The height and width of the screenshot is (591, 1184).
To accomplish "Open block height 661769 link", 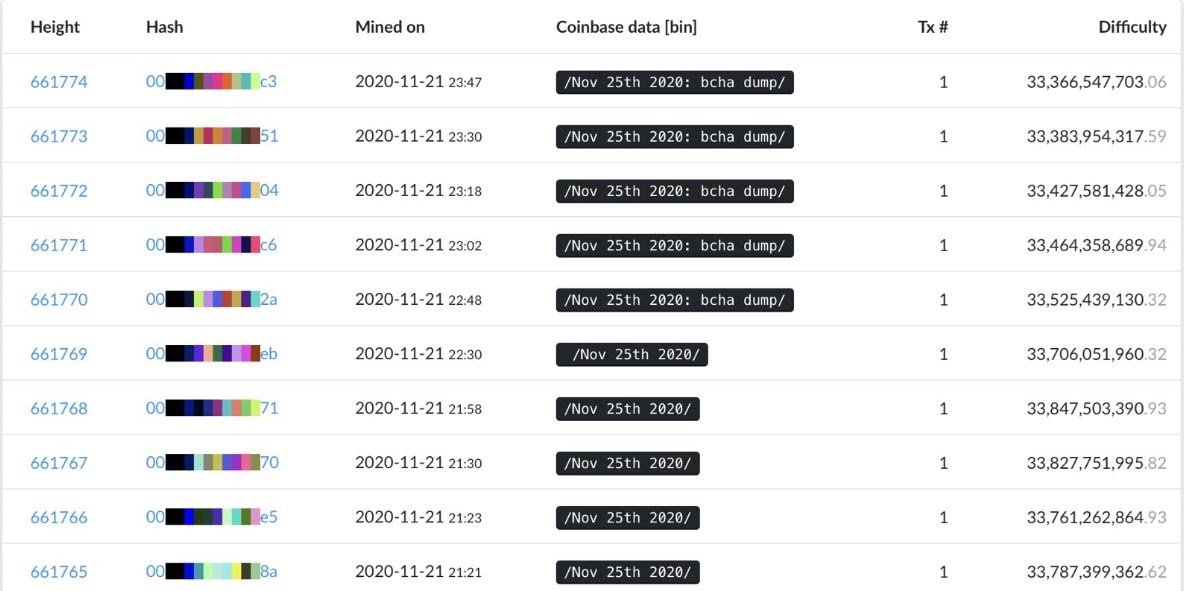I will coord(59,353).
